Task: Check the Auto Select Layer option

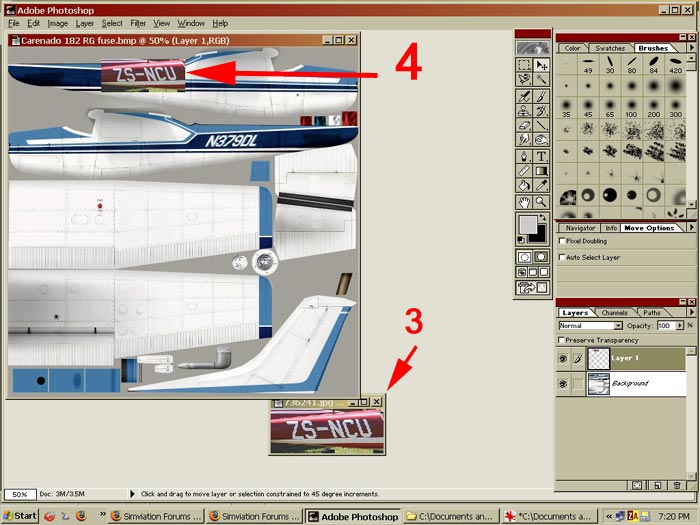Action: point(561,257)
